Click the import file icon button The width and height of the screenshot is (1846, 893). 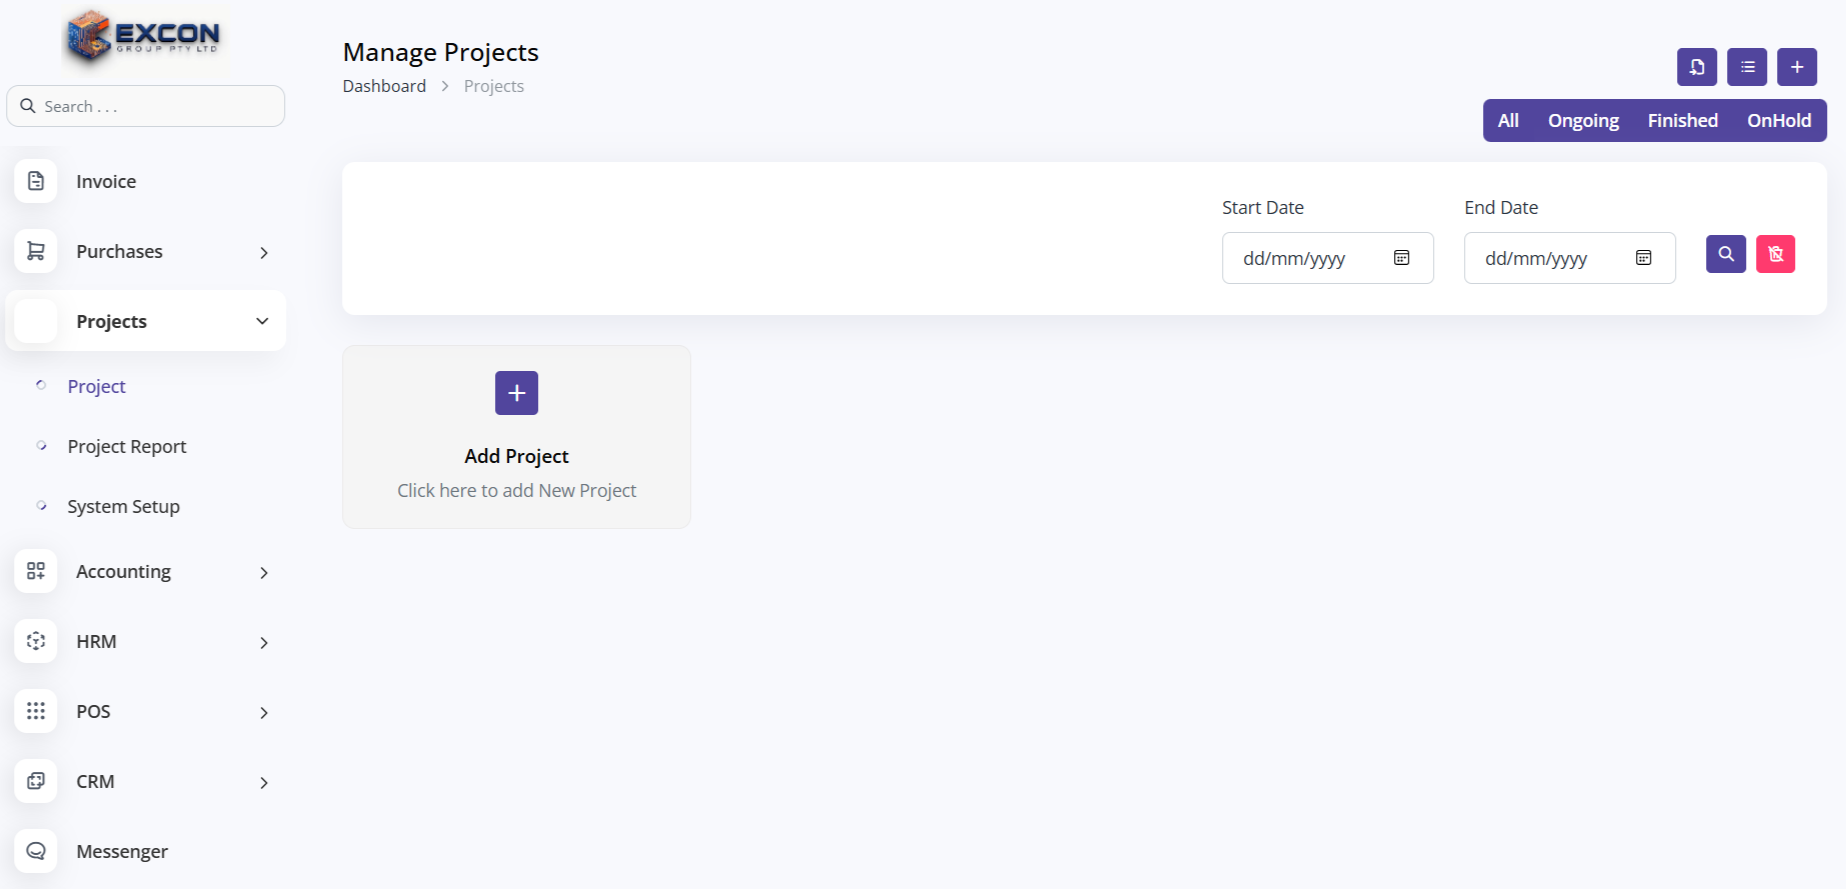pos(1696,67)
